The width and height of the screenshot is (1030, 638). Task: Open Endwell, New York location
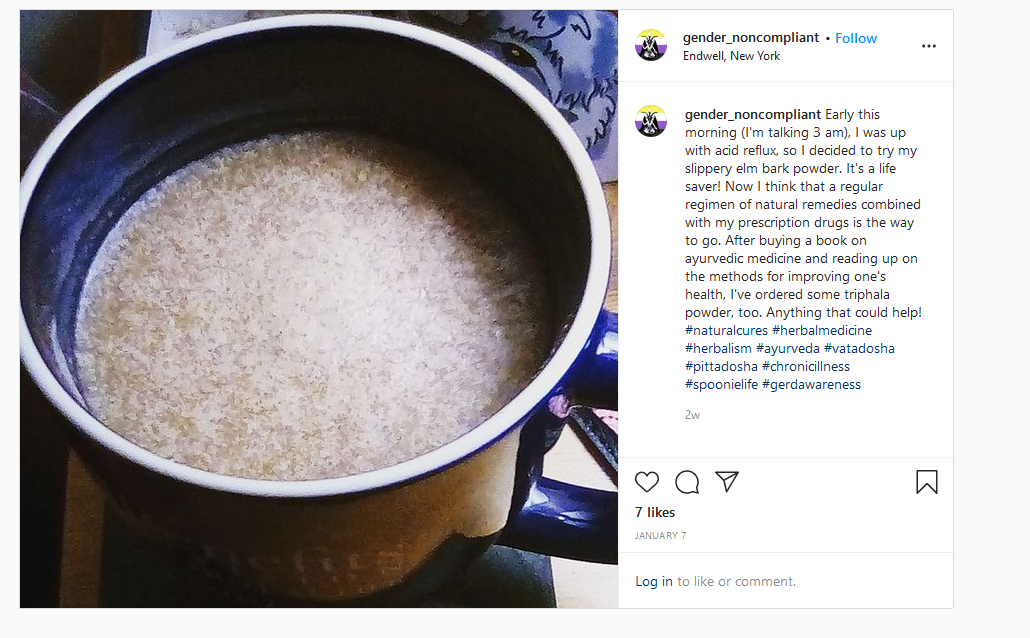click(x=731, y=56)
